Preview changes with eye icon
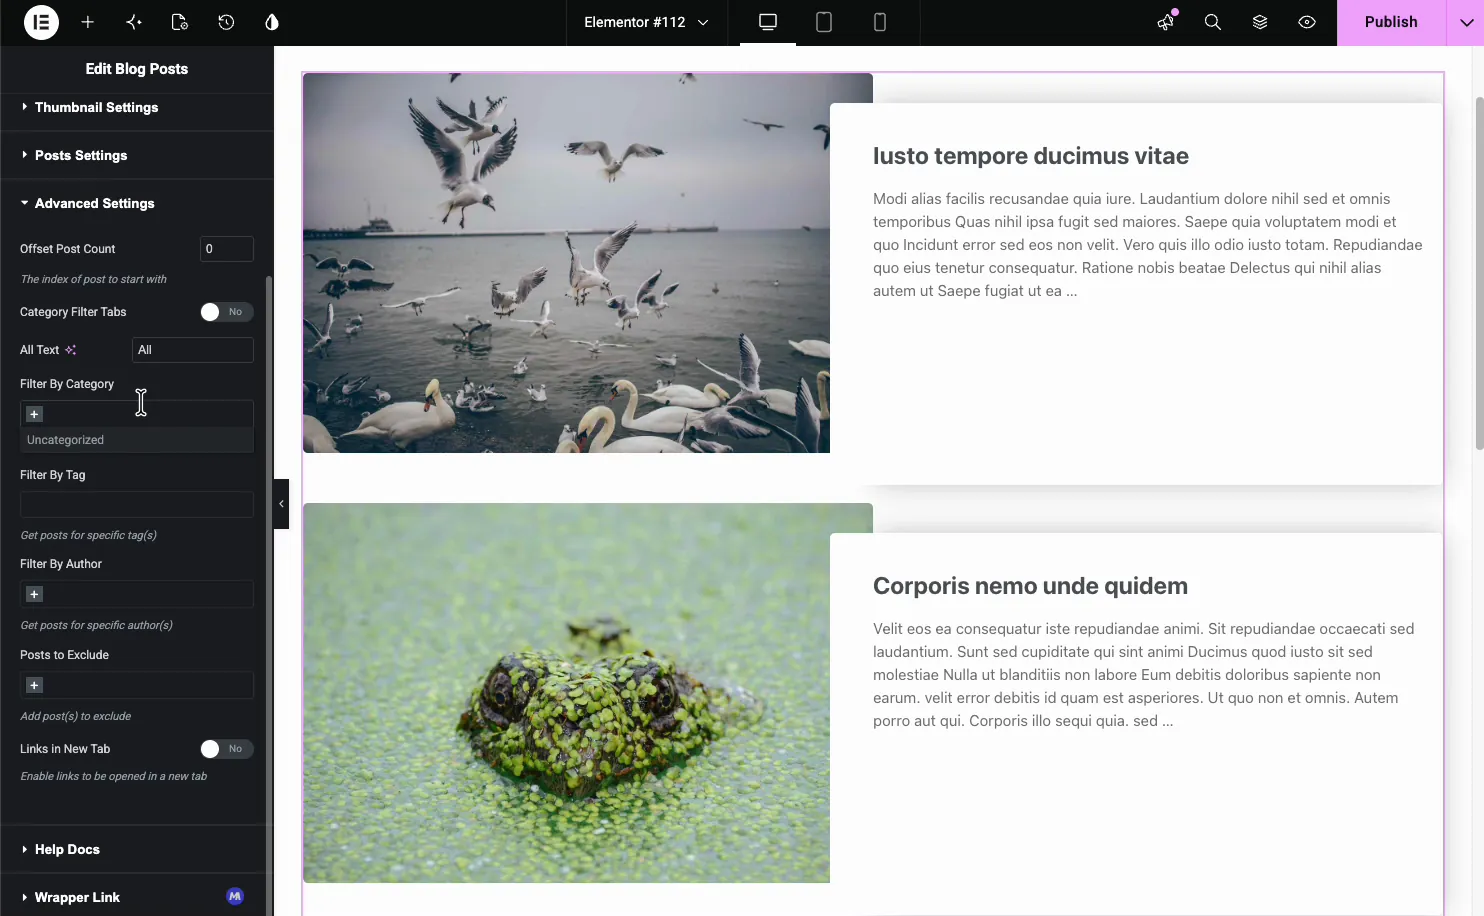This screenshot has height=916, width=1484. tap(1307, 22)
